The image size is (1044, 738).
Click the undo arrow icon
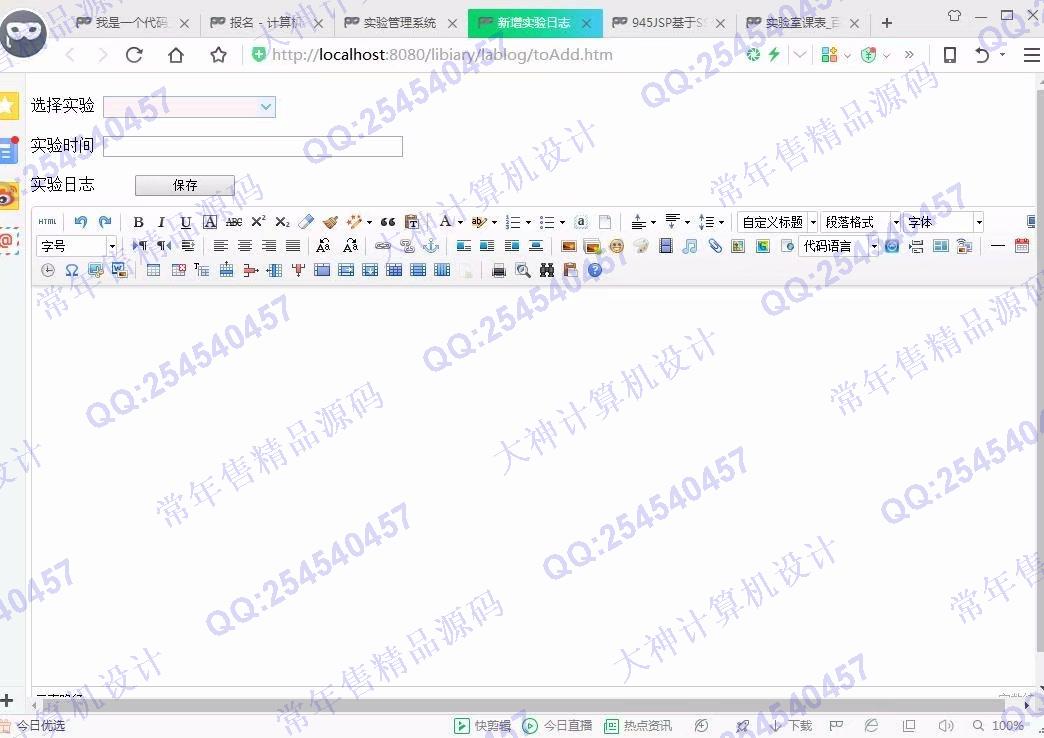(x=81, y=222)
